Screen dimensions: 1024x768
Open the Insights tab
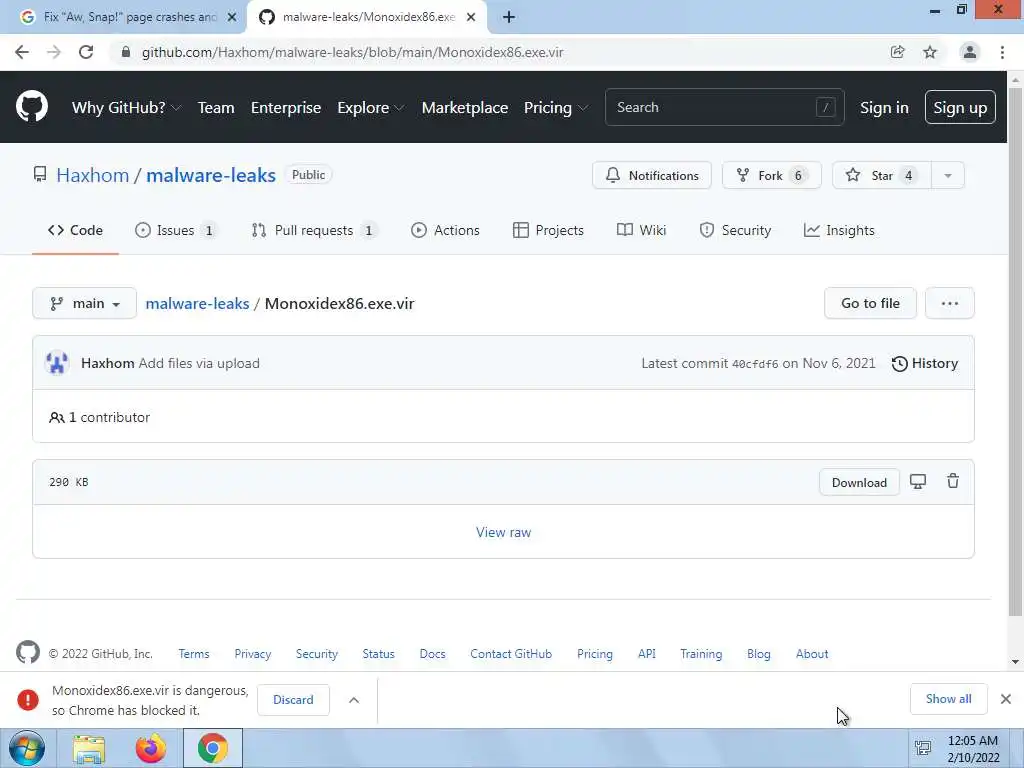[x=839, y=230]
